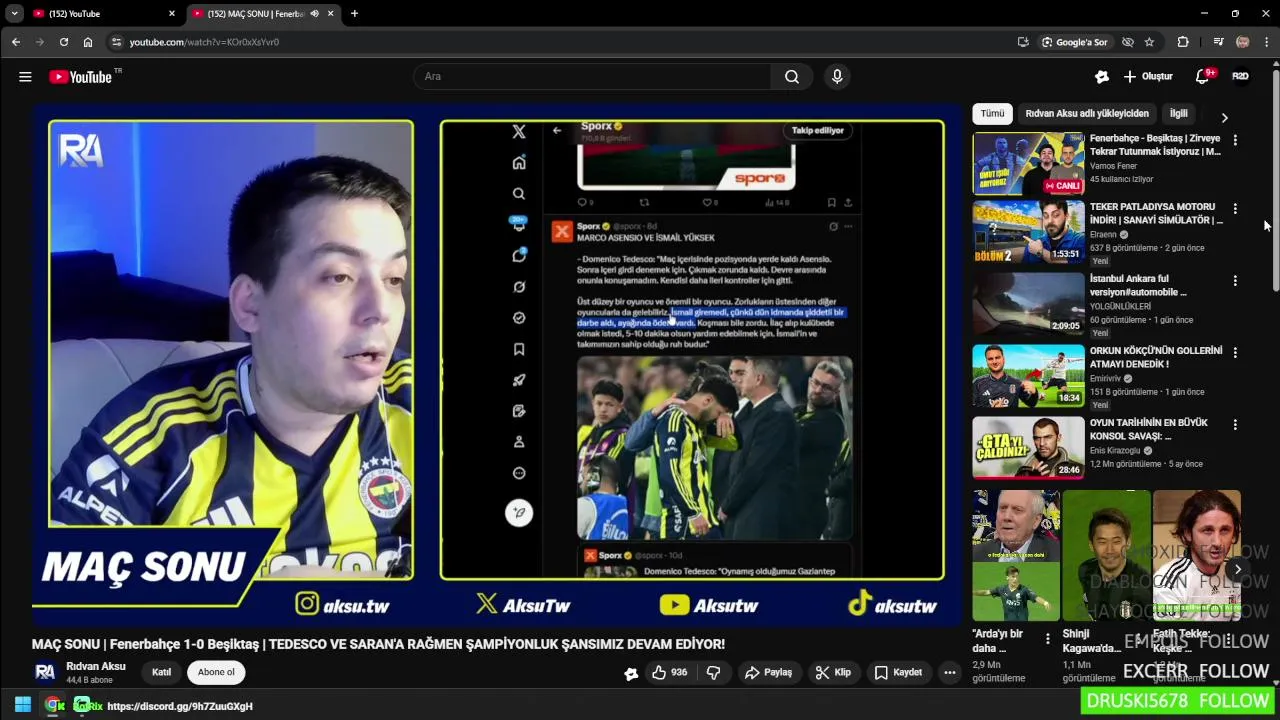Open the Chrome profile avatar
The width and height of the screenshot is (1280, 720).
coord(1242,42)
